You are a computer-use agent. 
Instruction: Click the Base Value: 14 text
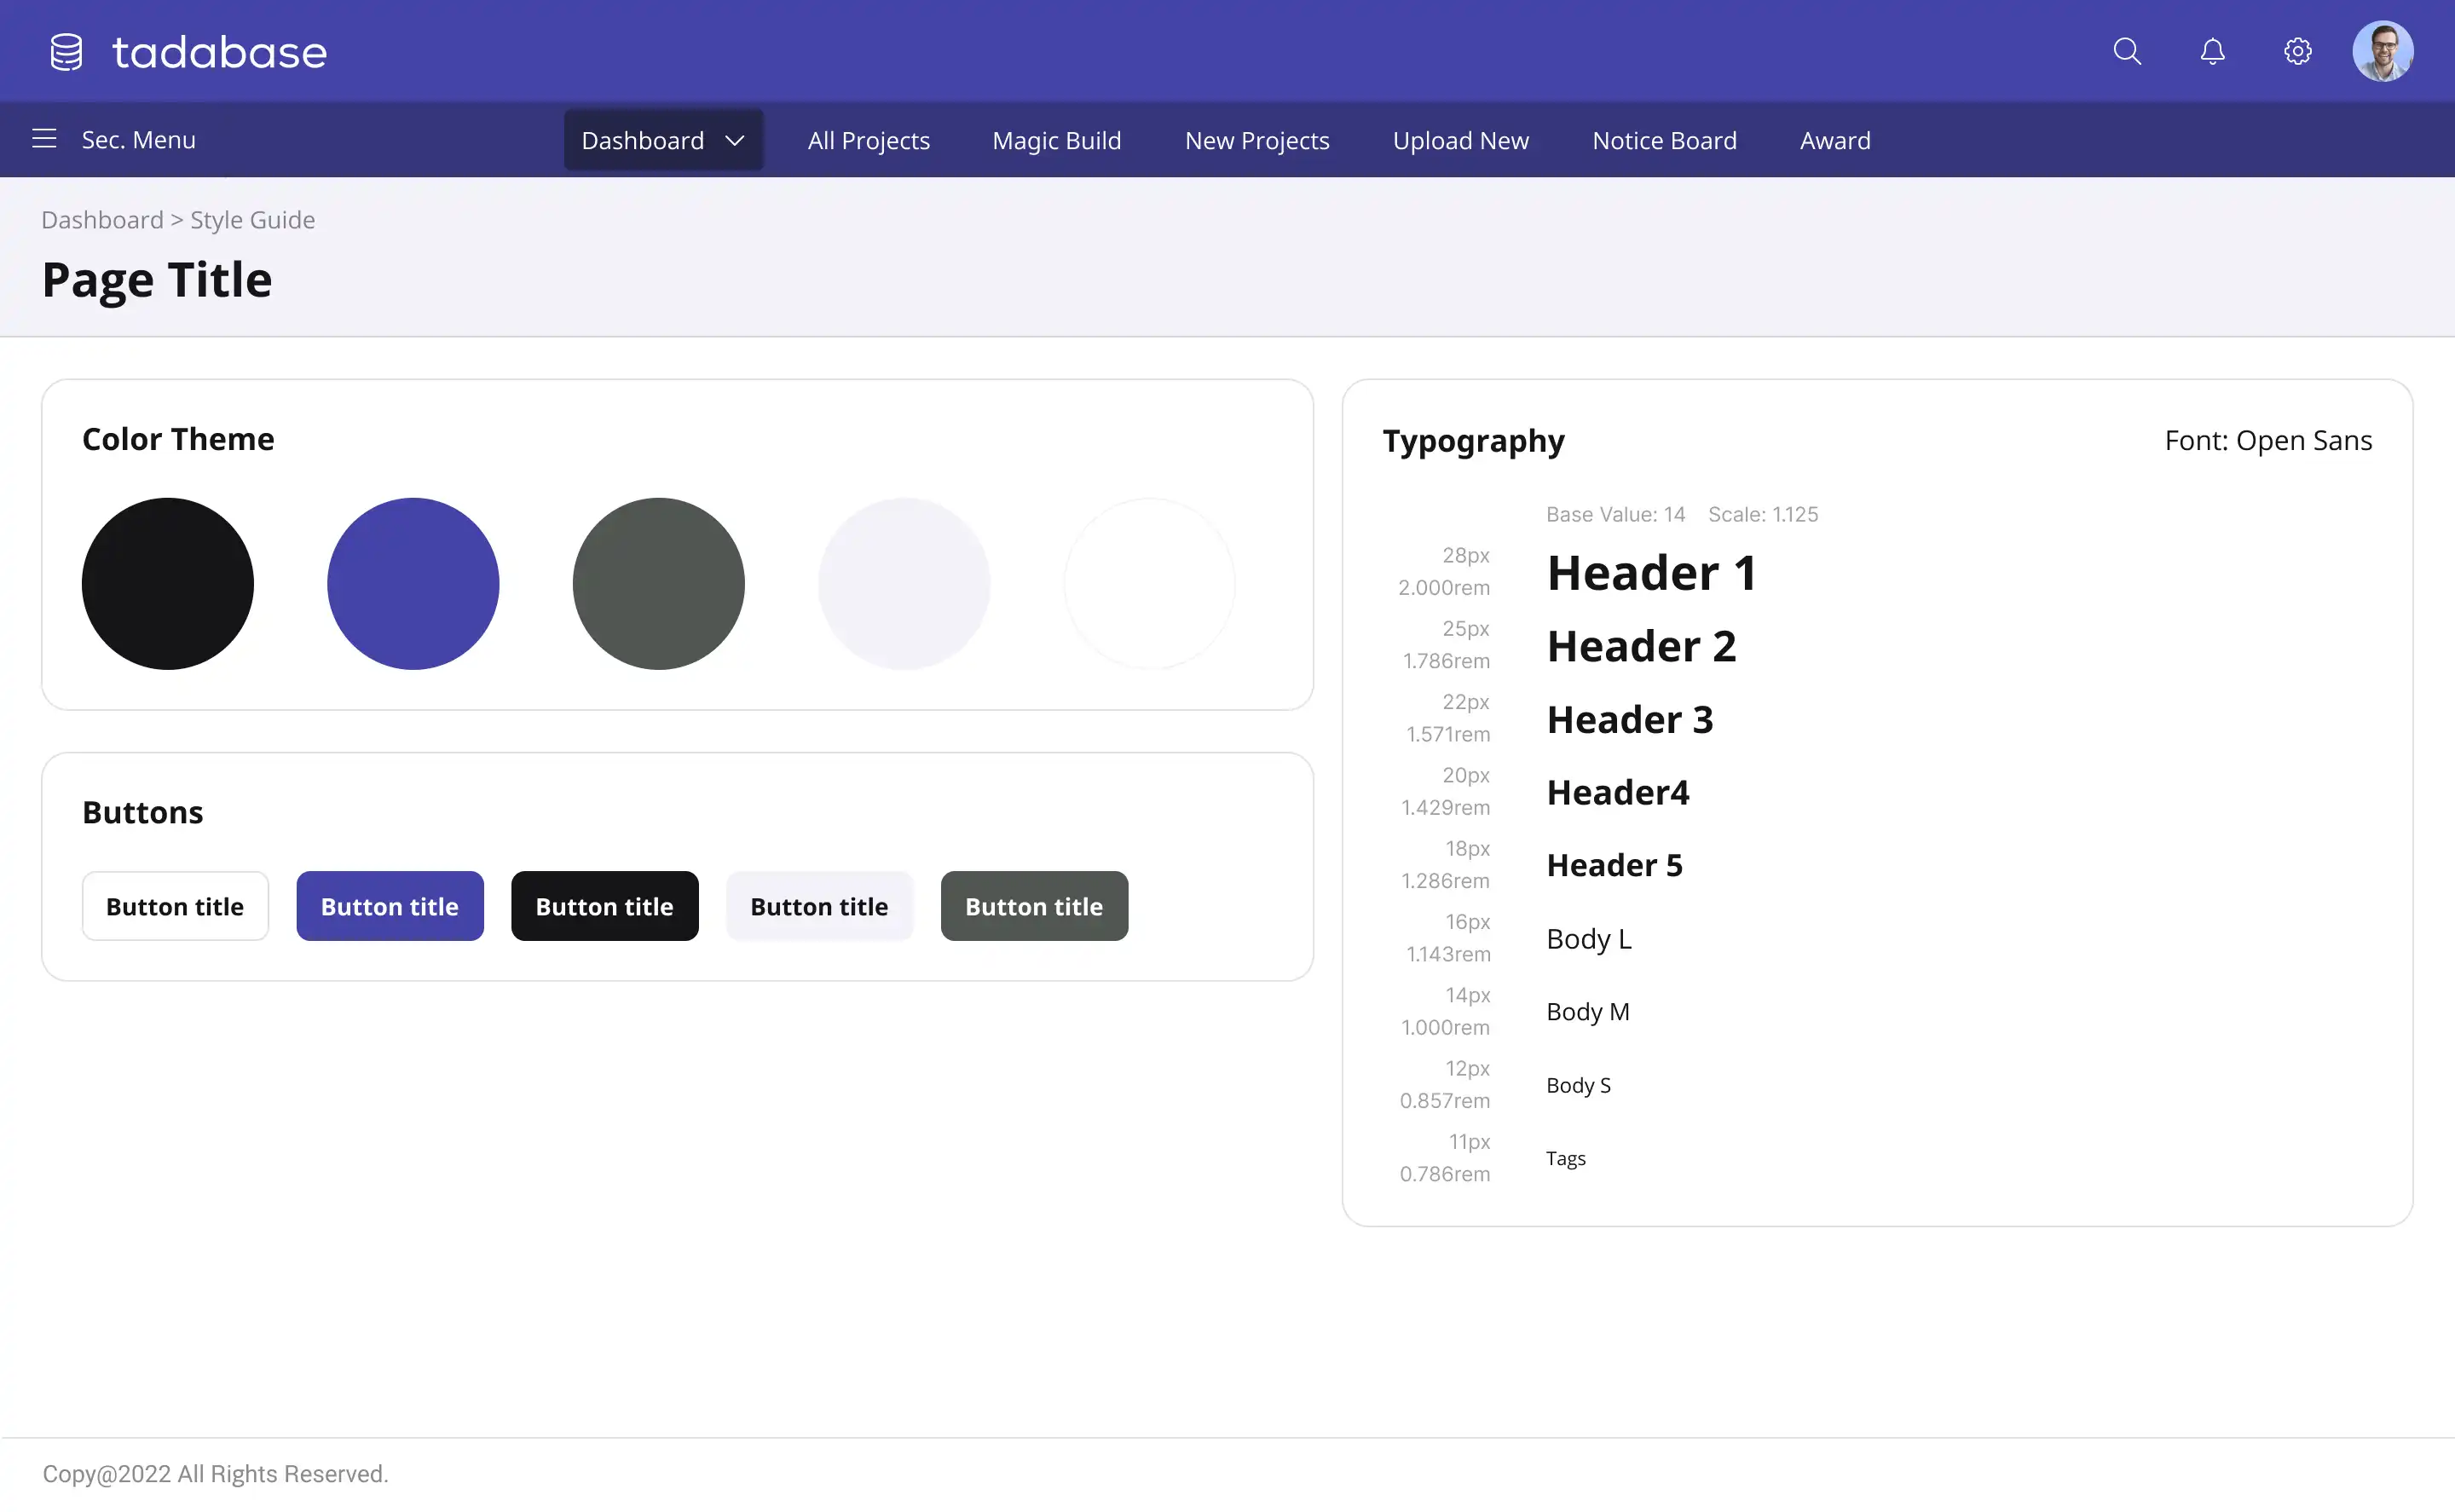coord(1615,514)
